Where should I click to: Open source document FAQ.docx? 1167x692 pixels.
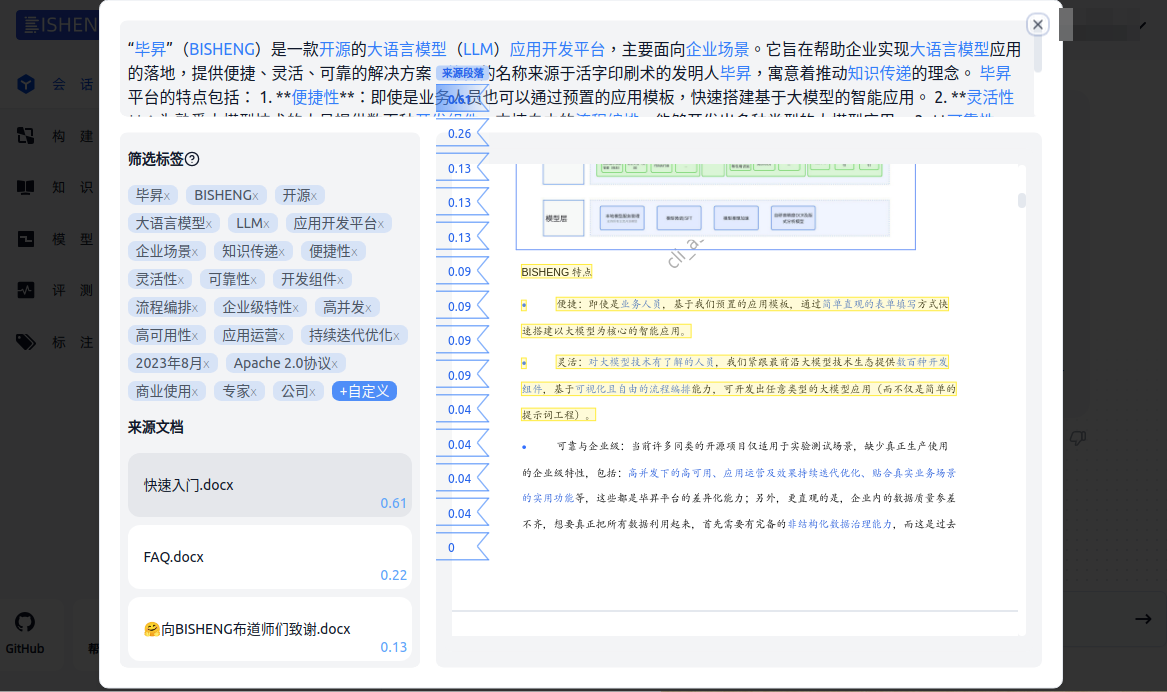[x=269, y=557]
